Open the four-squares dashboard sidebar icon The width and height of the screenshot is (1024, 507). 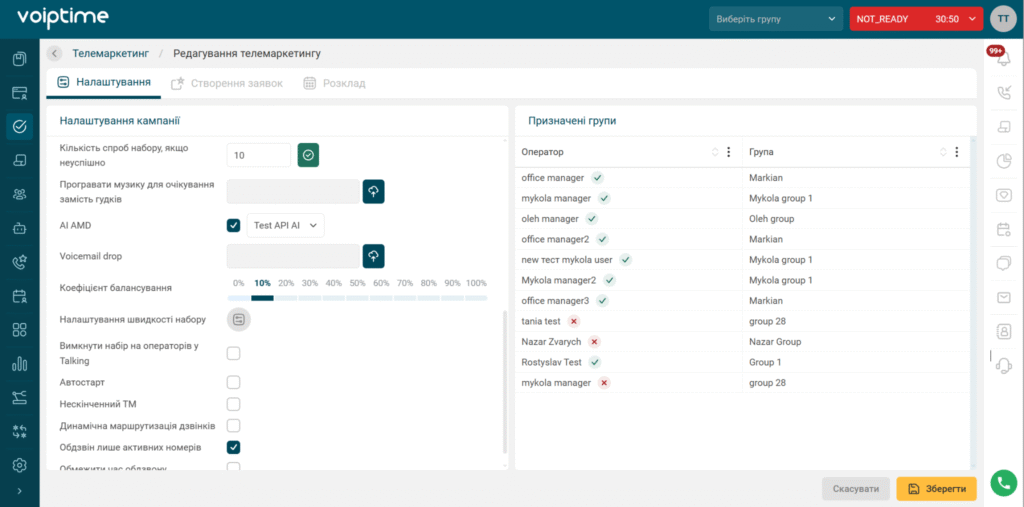20,330
